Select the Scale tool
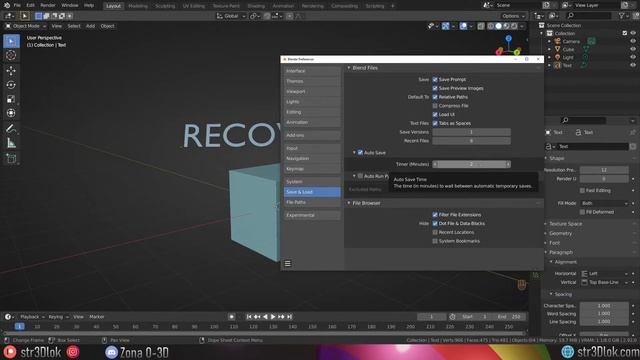This screenshot has width=640, height=360. [x=11, y=99]
